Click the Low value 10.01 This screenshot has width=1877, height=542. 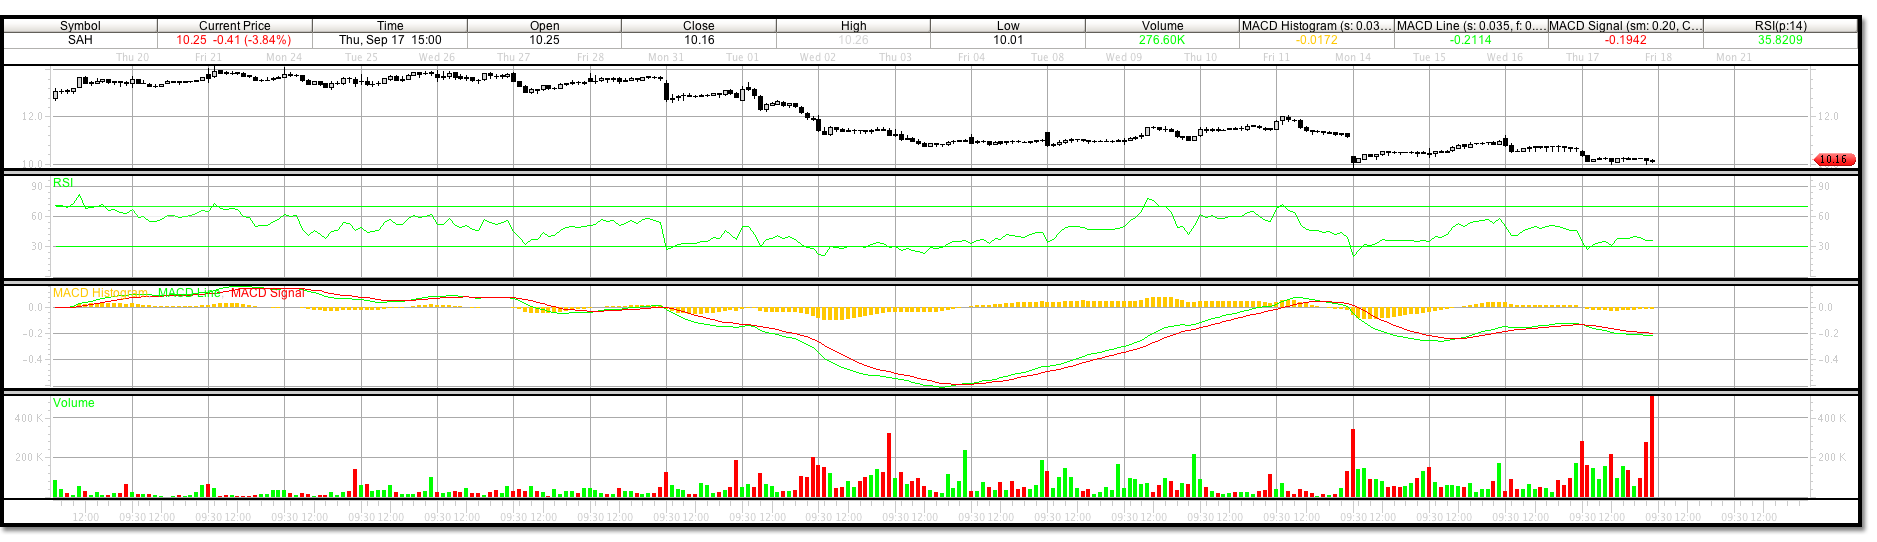1008,40
